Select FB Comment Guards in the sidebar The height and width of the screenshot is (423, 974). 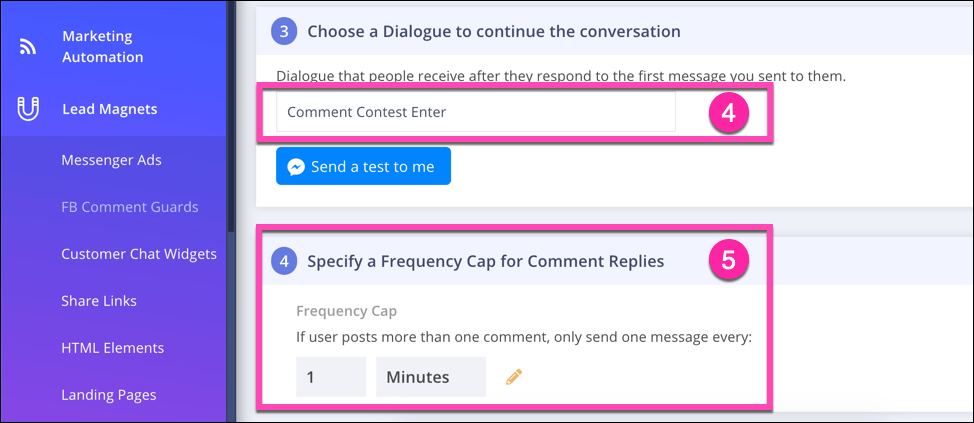130,207
